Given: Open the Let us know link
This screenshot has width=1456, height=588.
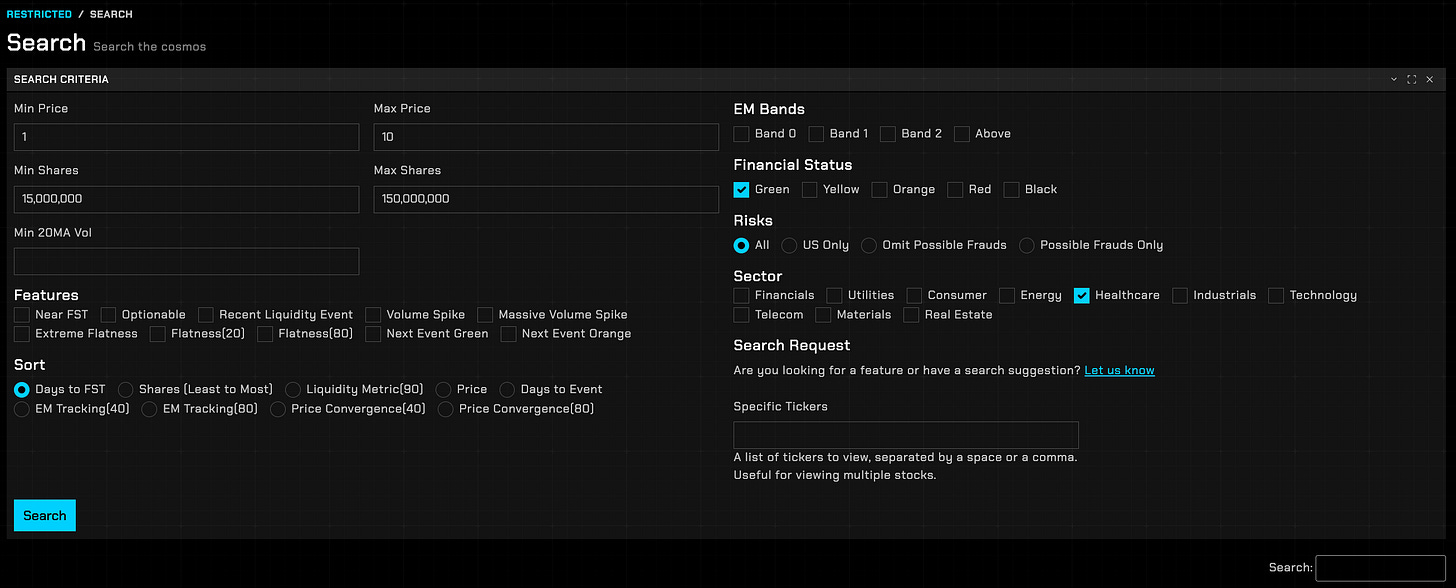Looking at the screenshot, I should pyautogui.click(x=1119, y=371).
